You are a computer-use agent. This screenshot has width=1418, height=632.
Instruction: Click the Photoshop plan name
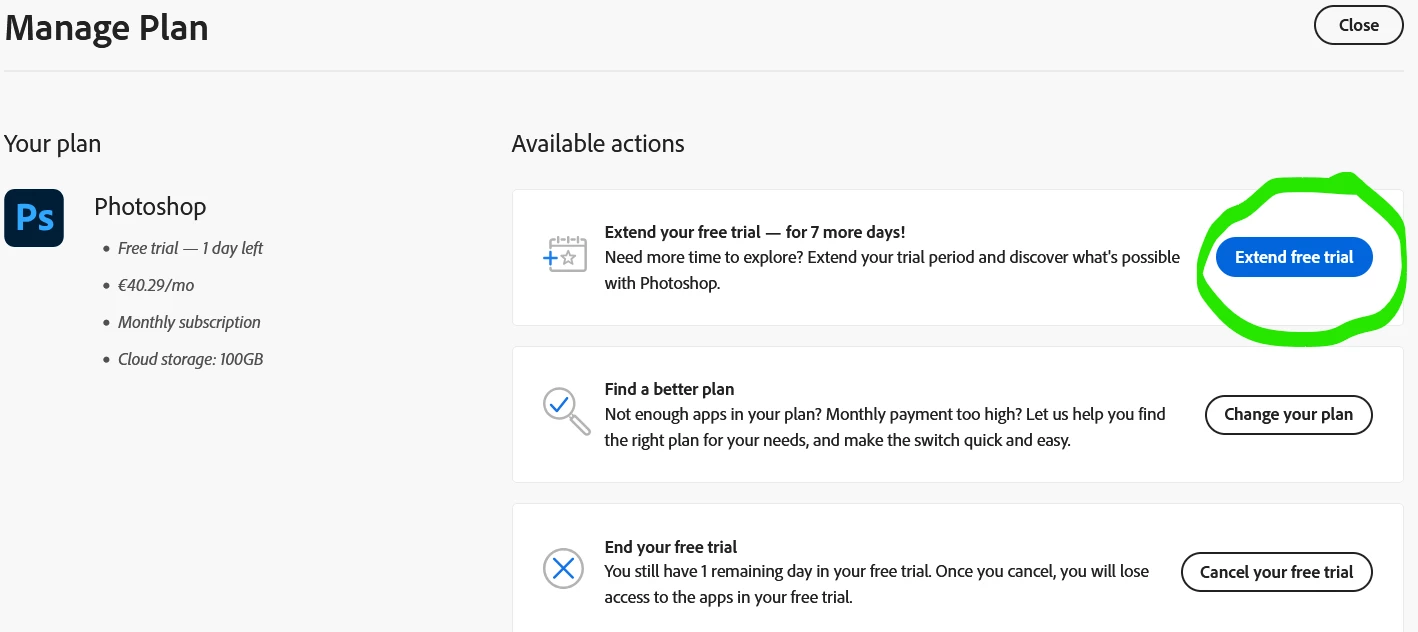(x=150, y=207)
